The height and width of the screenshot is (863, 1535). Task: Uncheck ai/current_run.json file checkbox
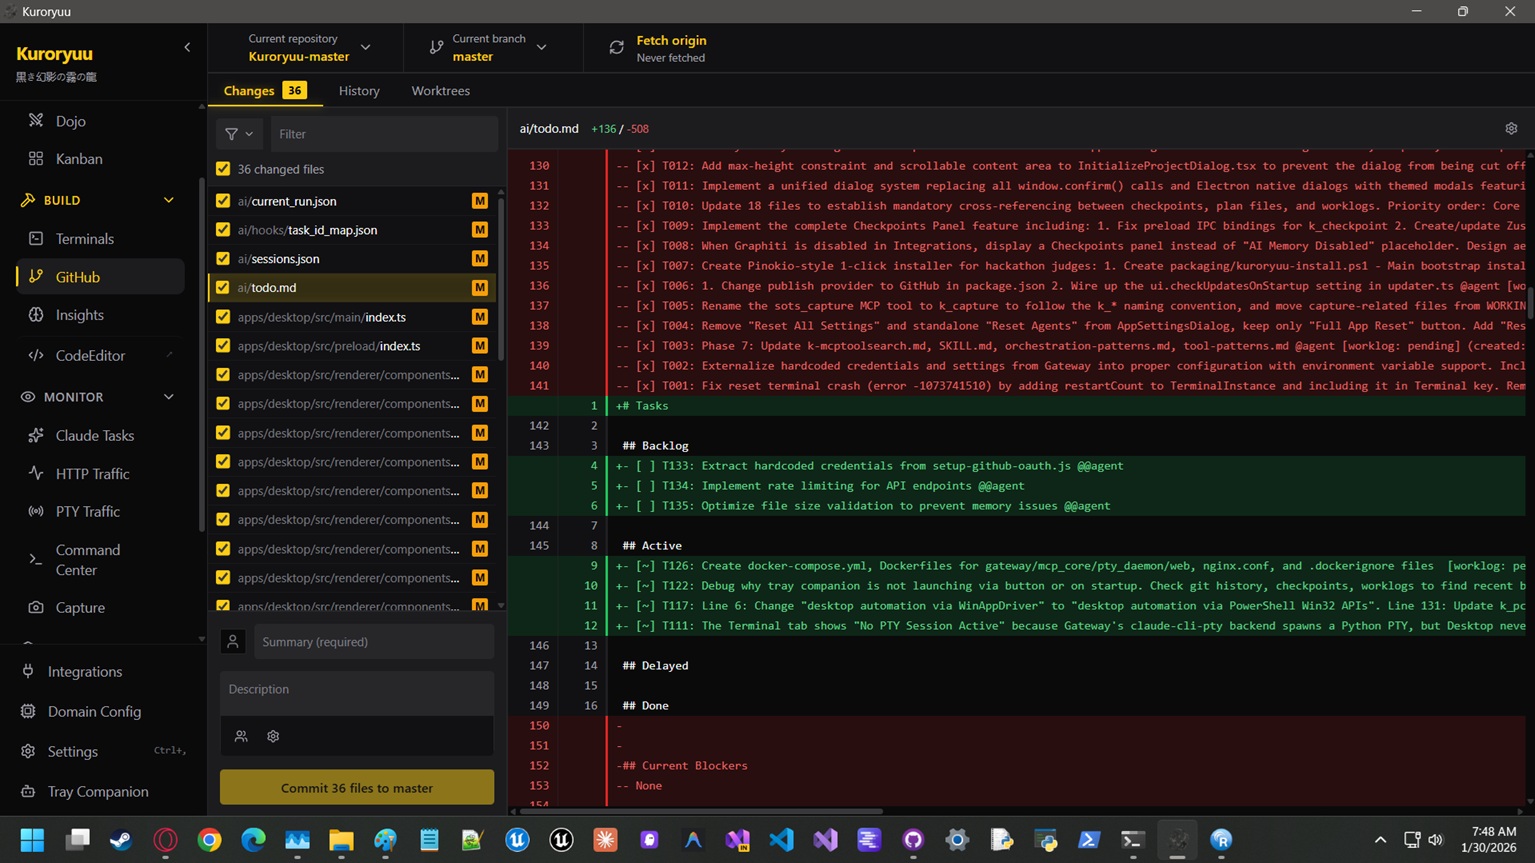click(x=223, y=201)
